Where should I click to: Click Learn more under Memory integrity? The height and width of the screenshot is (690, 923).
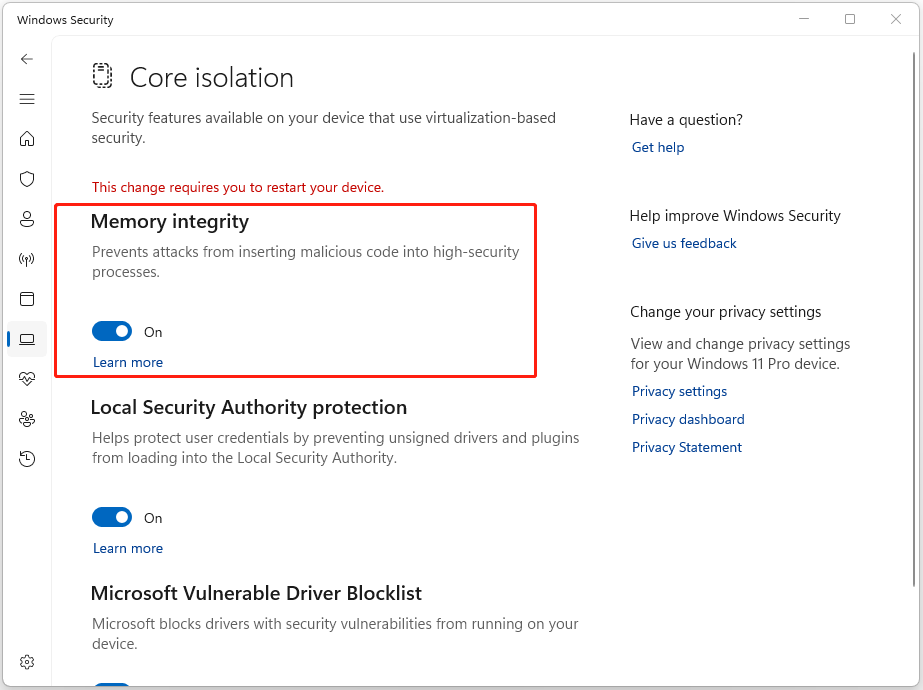(127, 362)
